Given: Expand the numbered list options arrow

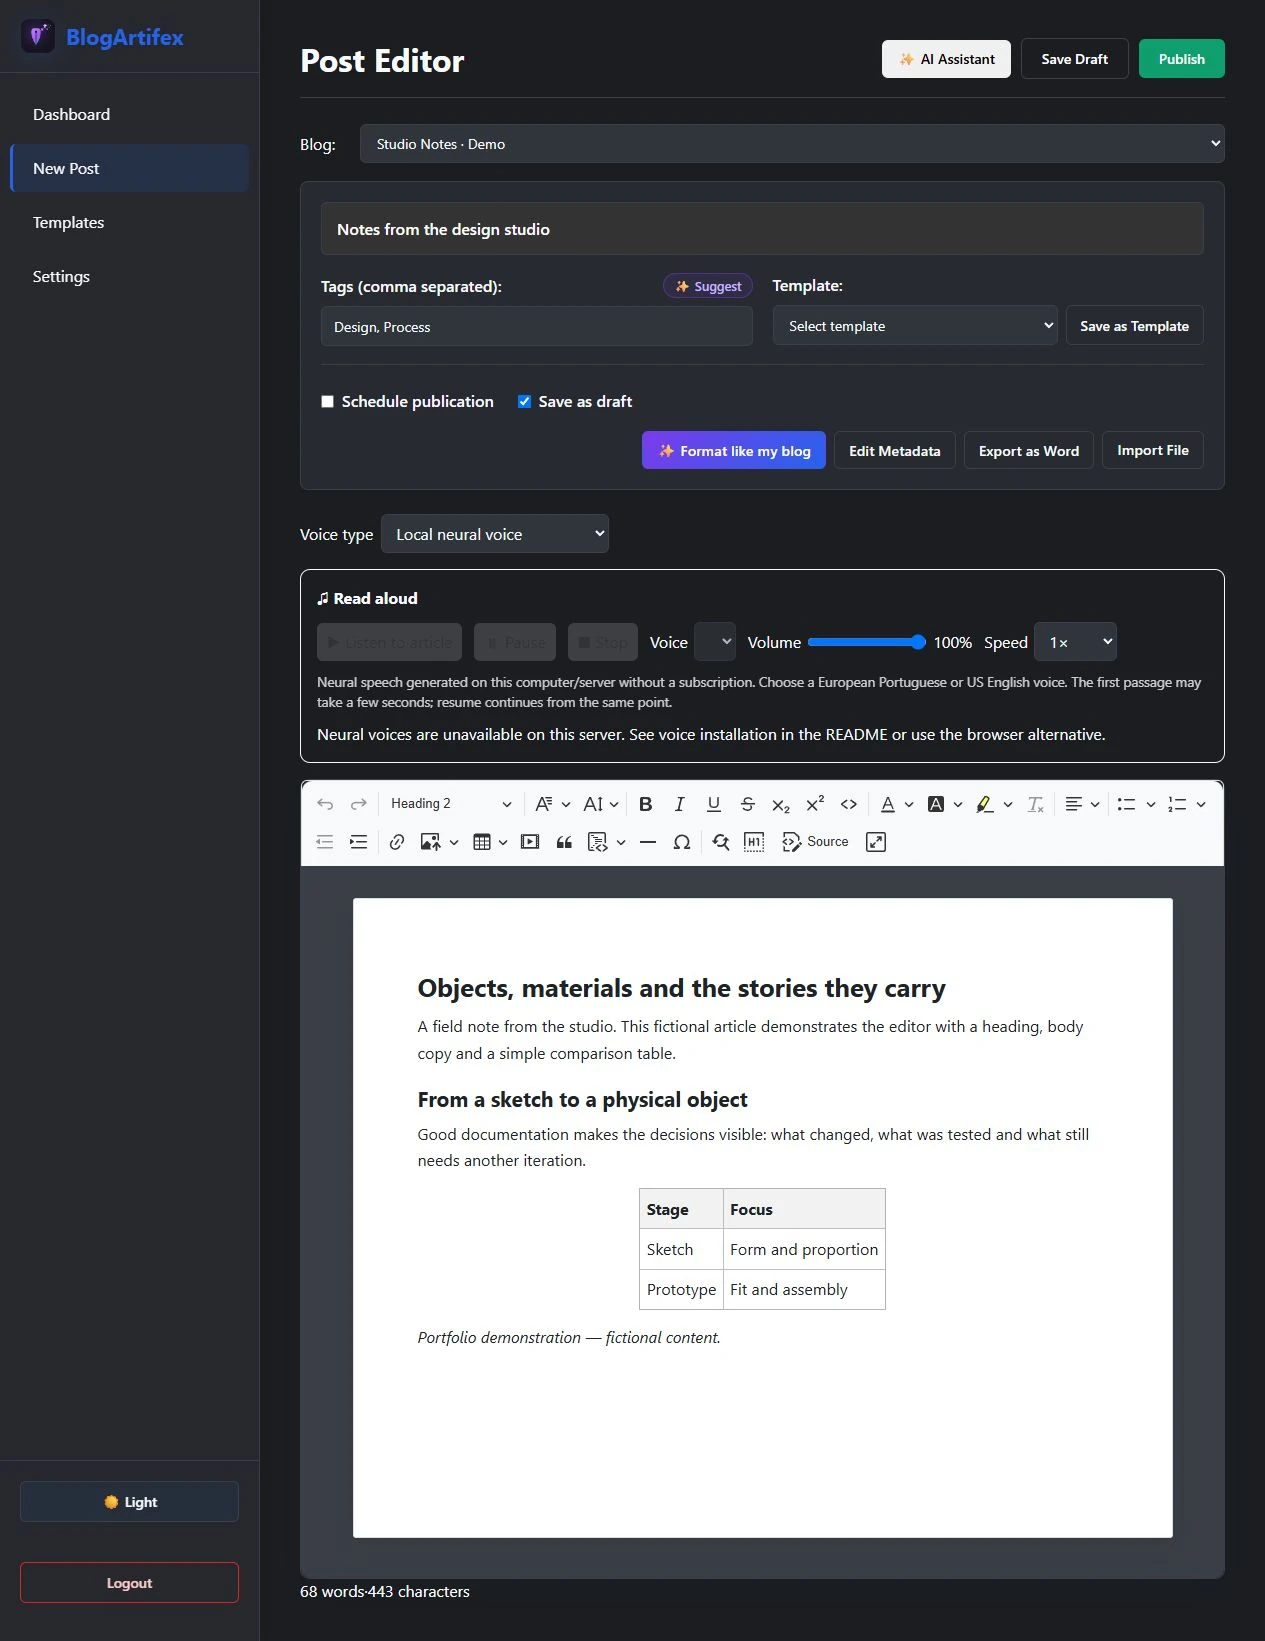Looking at the screenshot, I should tap(1201, 804).
